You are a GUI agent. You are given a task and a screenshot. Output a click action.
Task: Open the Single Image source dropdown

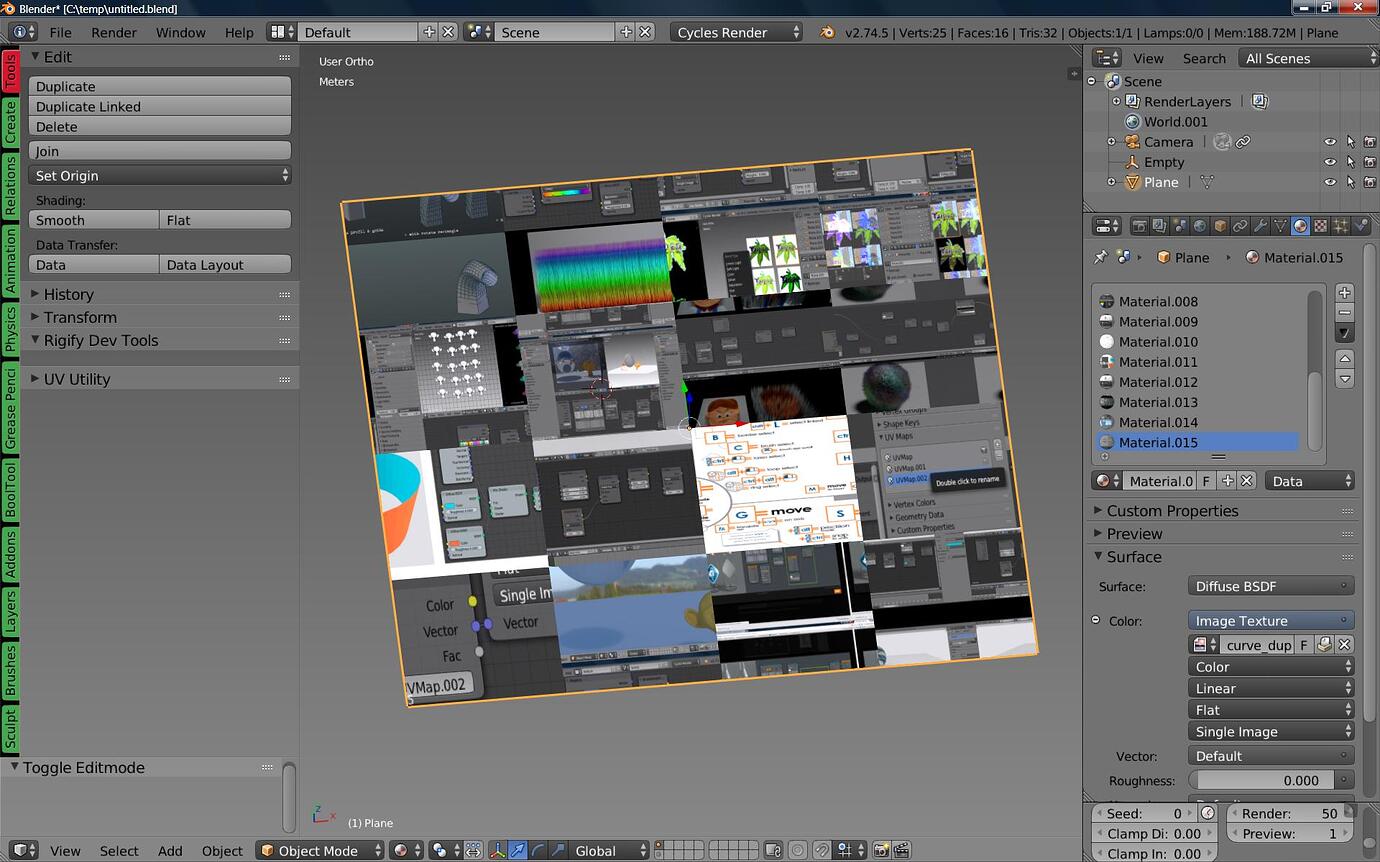(x=1271, y=731)
